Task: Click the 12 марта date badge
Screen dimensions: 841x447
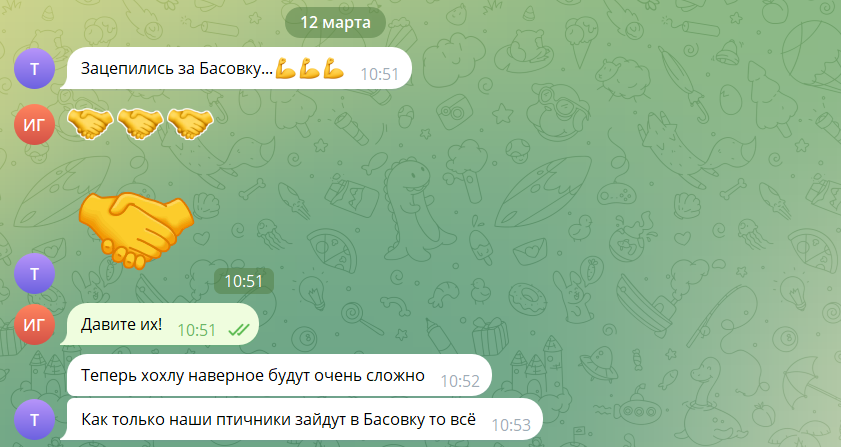Action: (x=335, y=23)
